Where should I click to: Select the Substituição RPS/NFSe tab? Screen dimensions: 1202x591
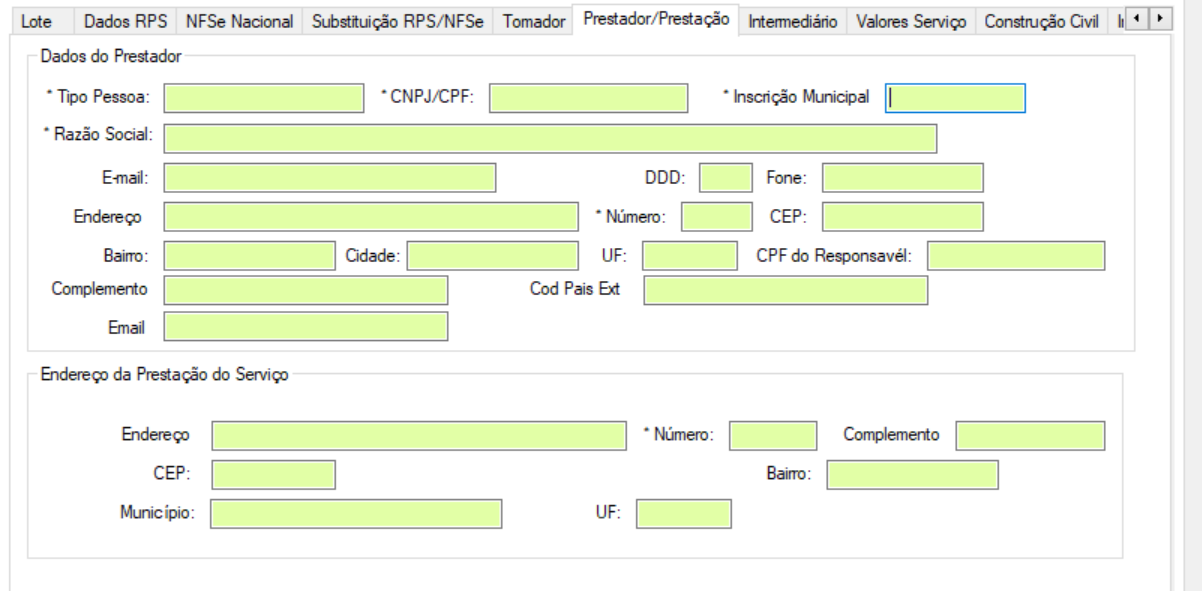(x=399, y=20)
